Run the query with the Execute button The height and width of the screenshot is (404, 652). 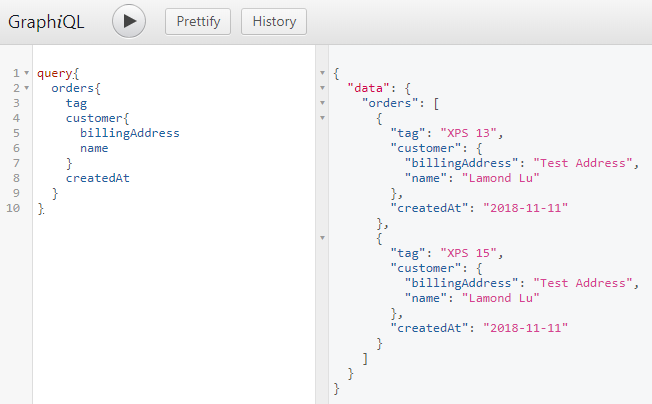pos(129,21)
